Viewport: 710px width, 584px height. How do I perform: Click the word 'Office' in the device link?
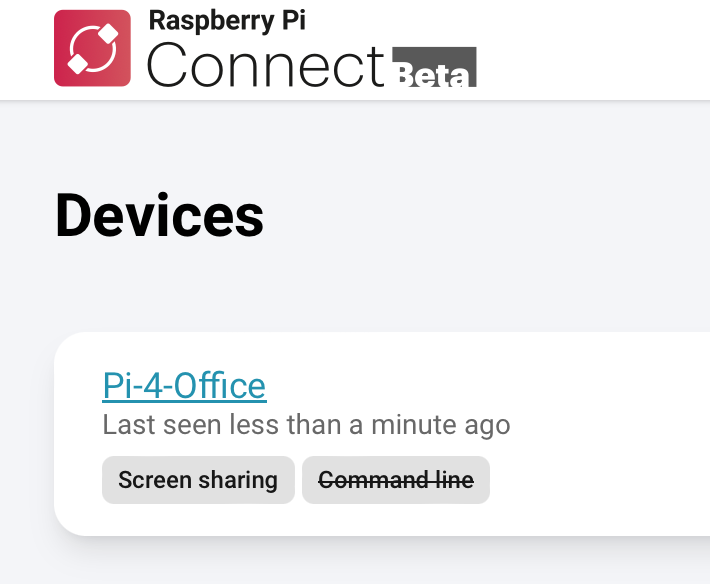220,386
